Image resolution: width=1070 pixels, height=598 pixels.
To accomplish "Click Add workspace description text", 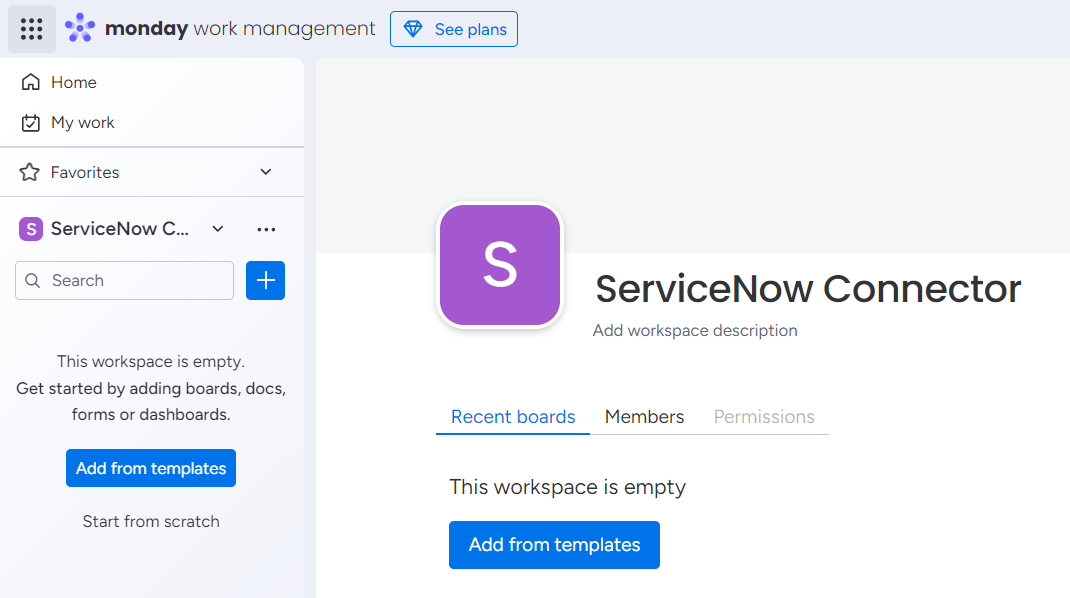I will [695, 330].
